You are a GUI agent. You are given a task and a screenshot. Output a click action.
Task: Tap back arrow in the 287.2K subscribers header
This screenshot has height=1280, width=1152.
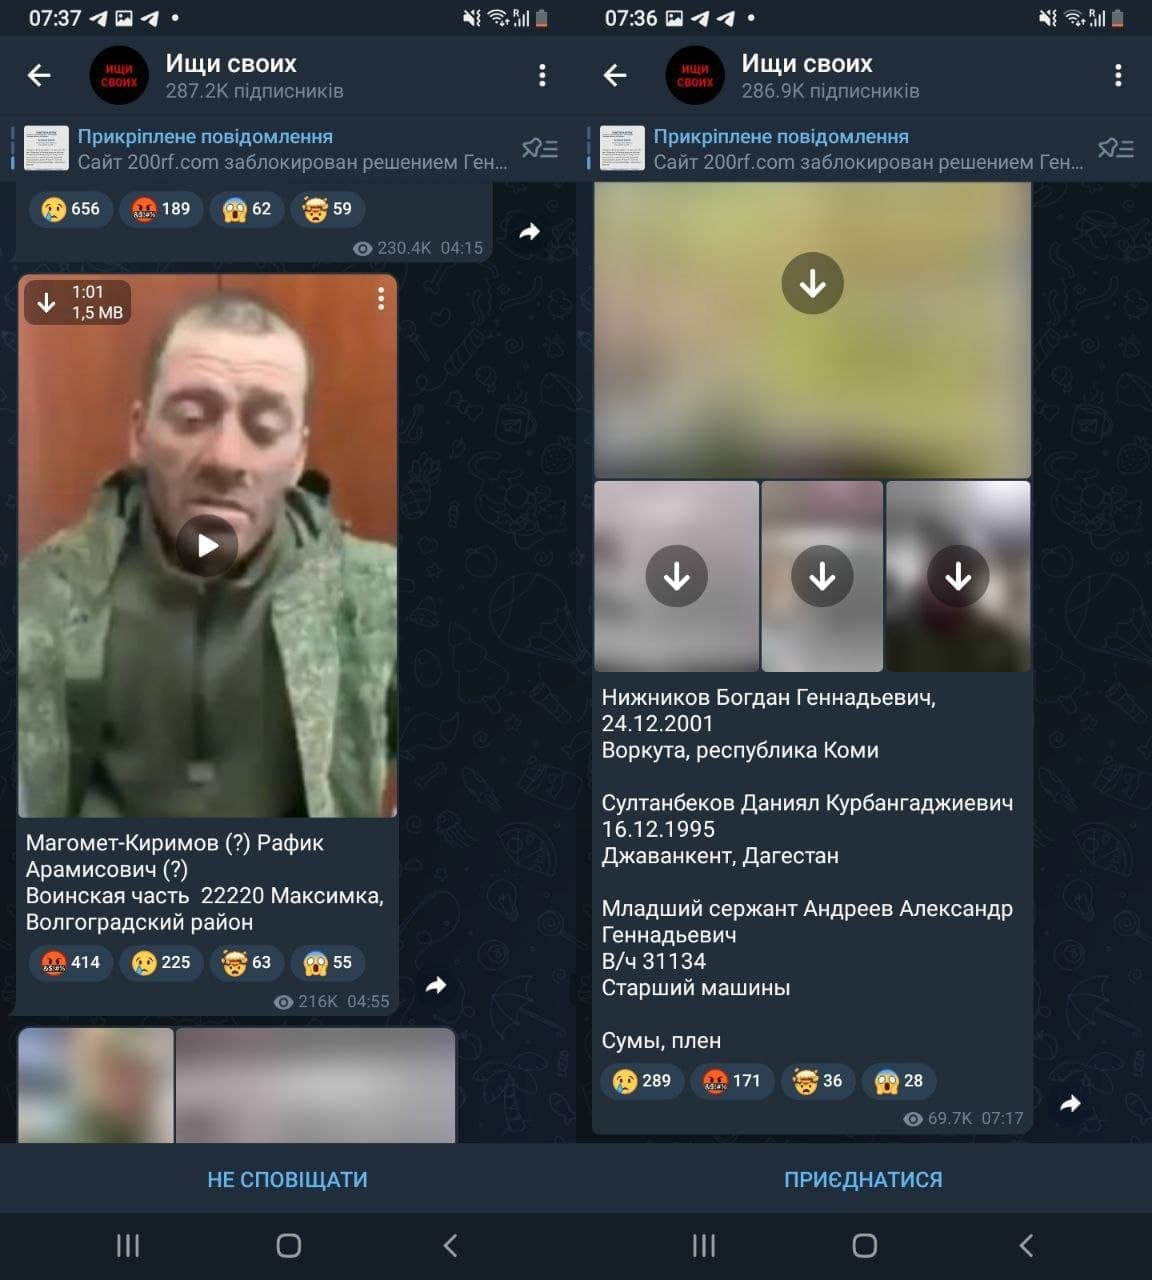(39, 75)
